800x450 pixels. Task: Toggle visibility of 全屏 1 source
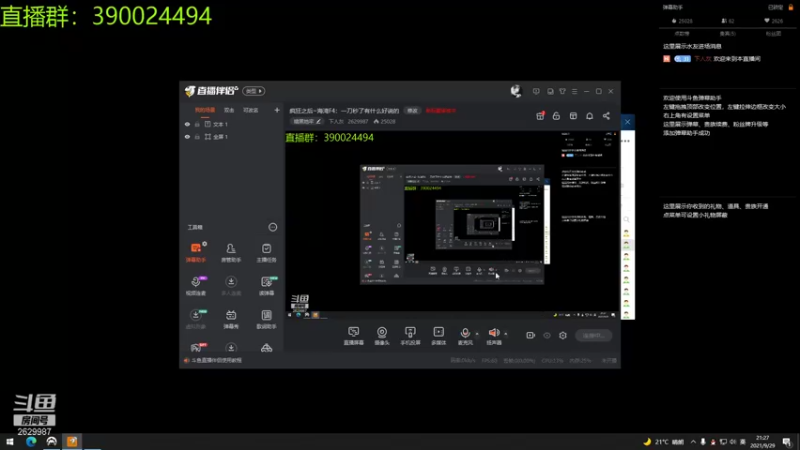(x=187, y=137)
